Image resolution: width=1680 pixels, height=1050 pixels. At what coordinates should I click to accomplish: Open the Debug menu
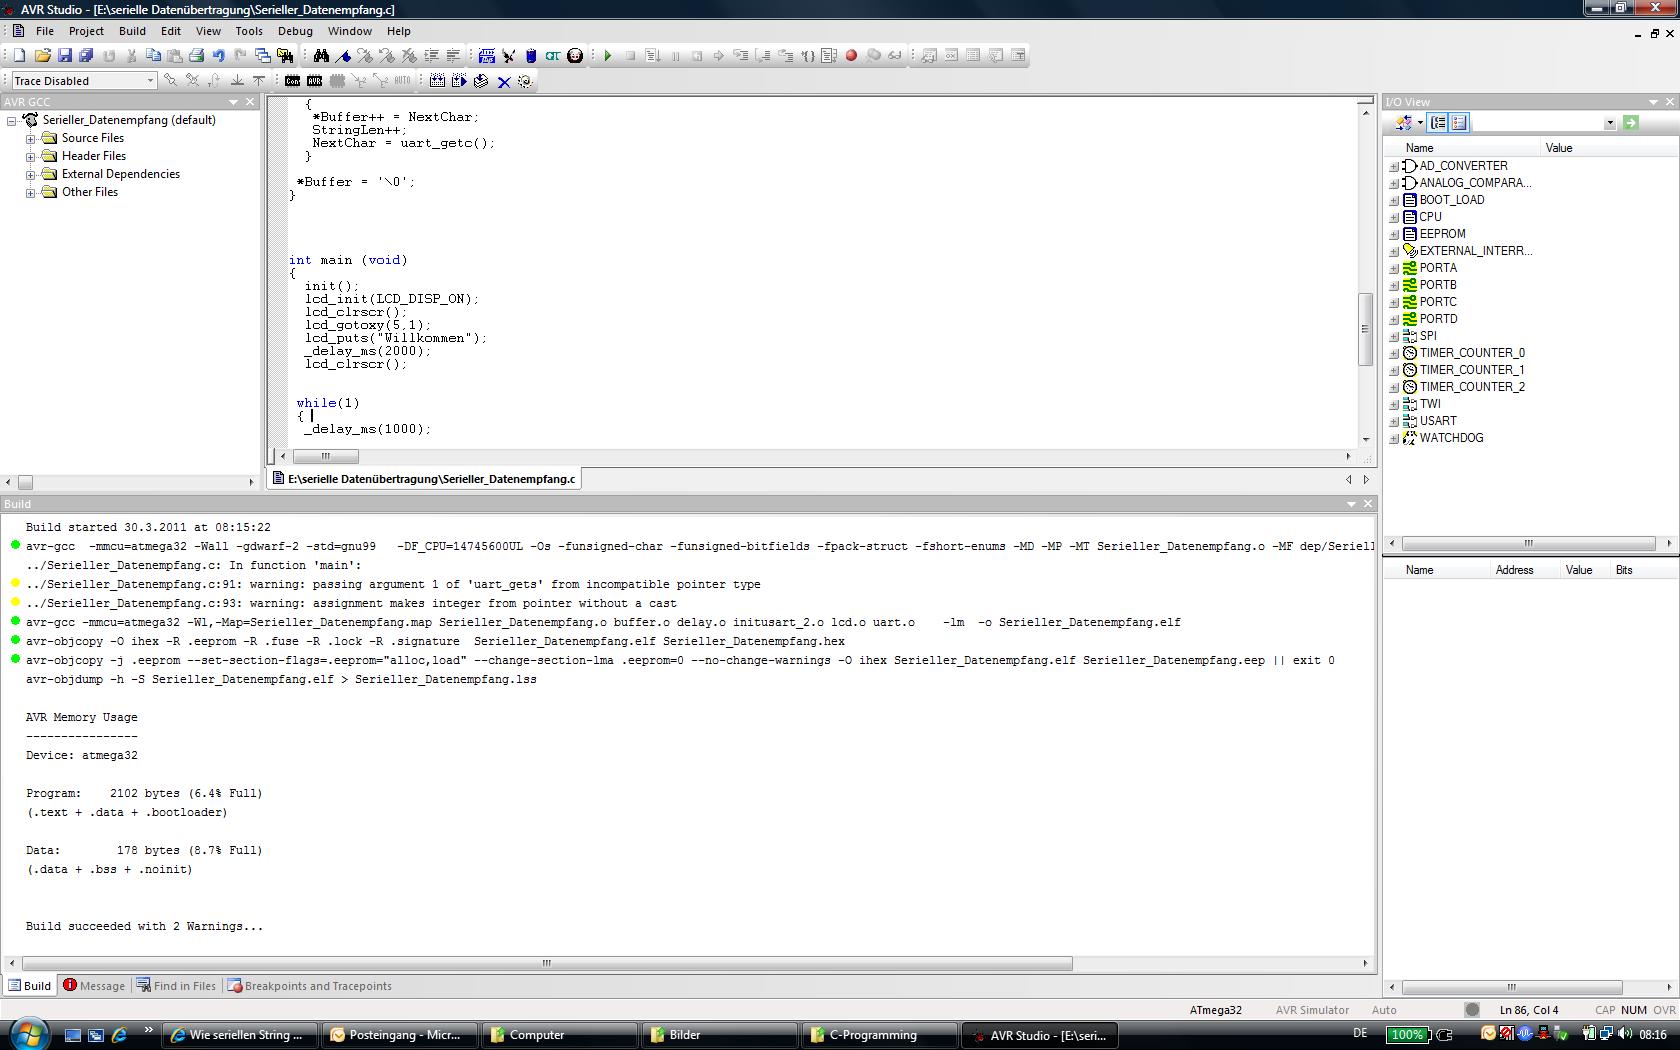point(295,31)
